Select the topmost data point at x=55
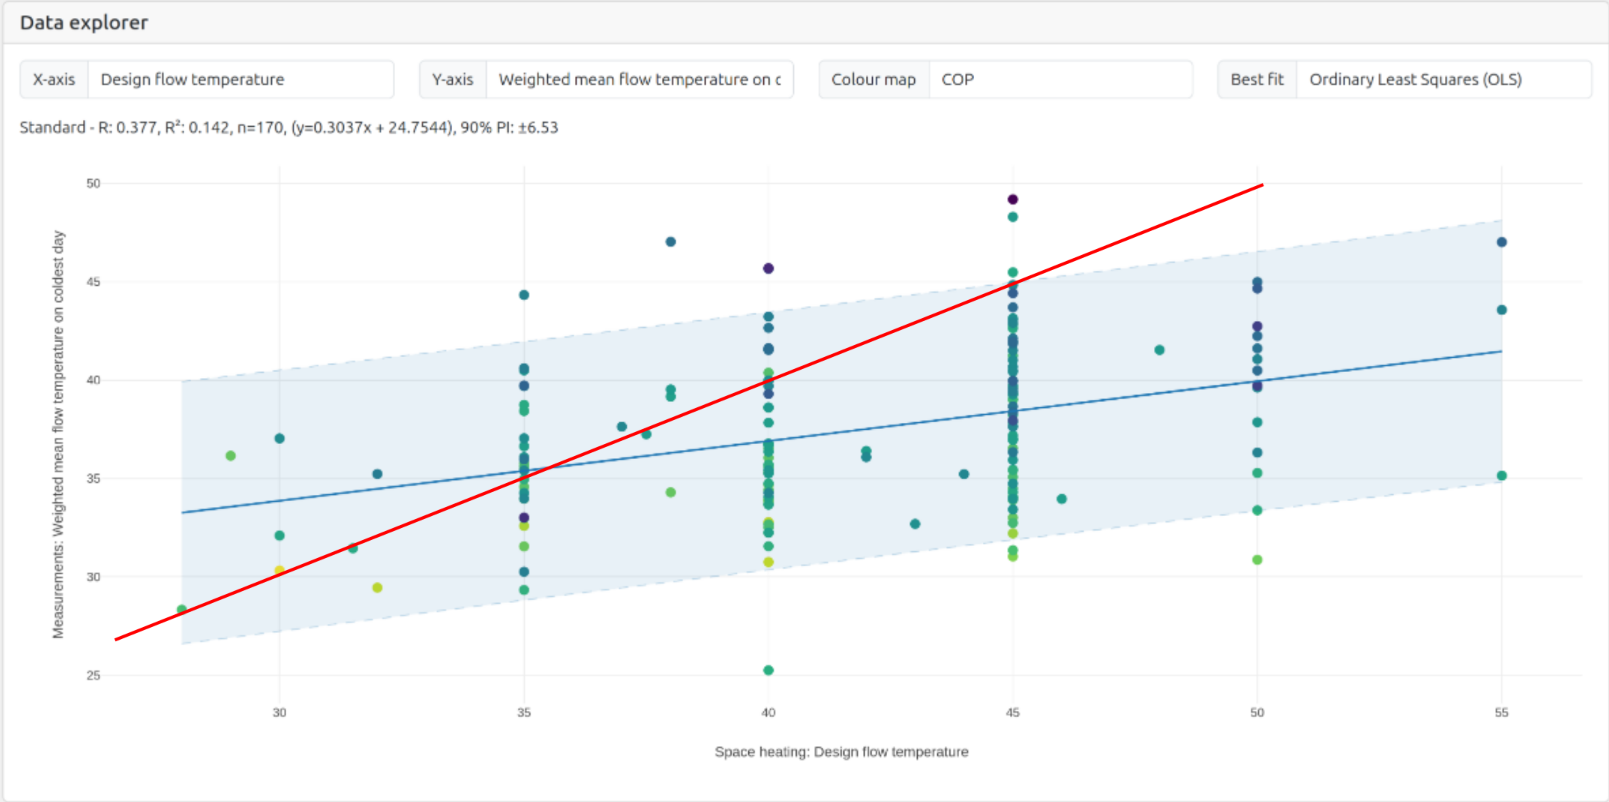The width and height of the screenshot is (1609, 802). pos(1501,242)
